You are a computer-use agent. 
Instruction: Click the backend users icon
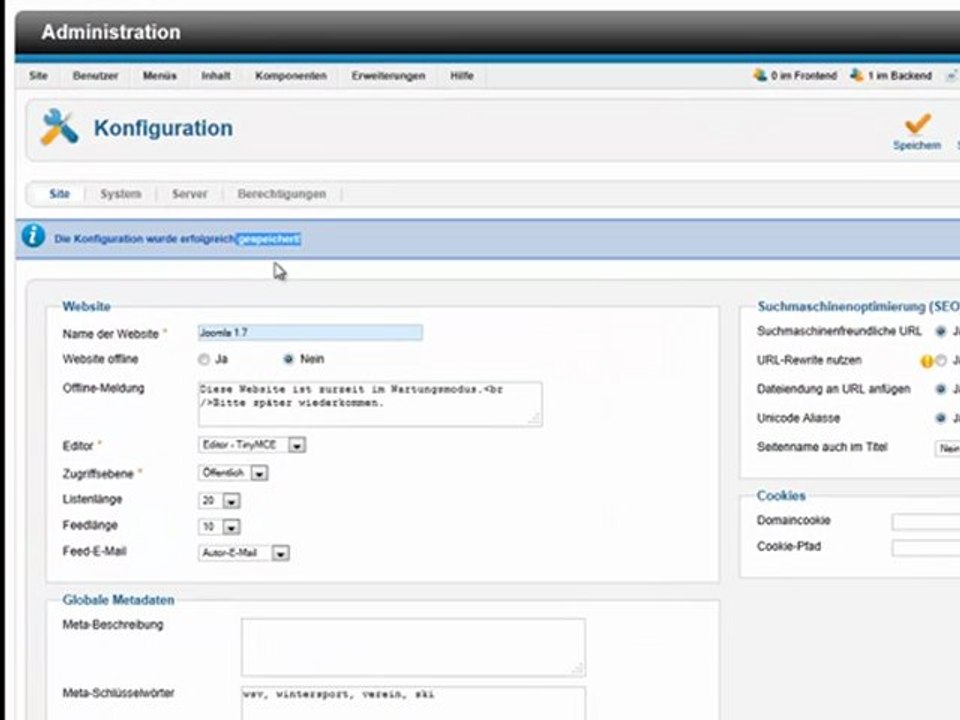click(857, 75)
